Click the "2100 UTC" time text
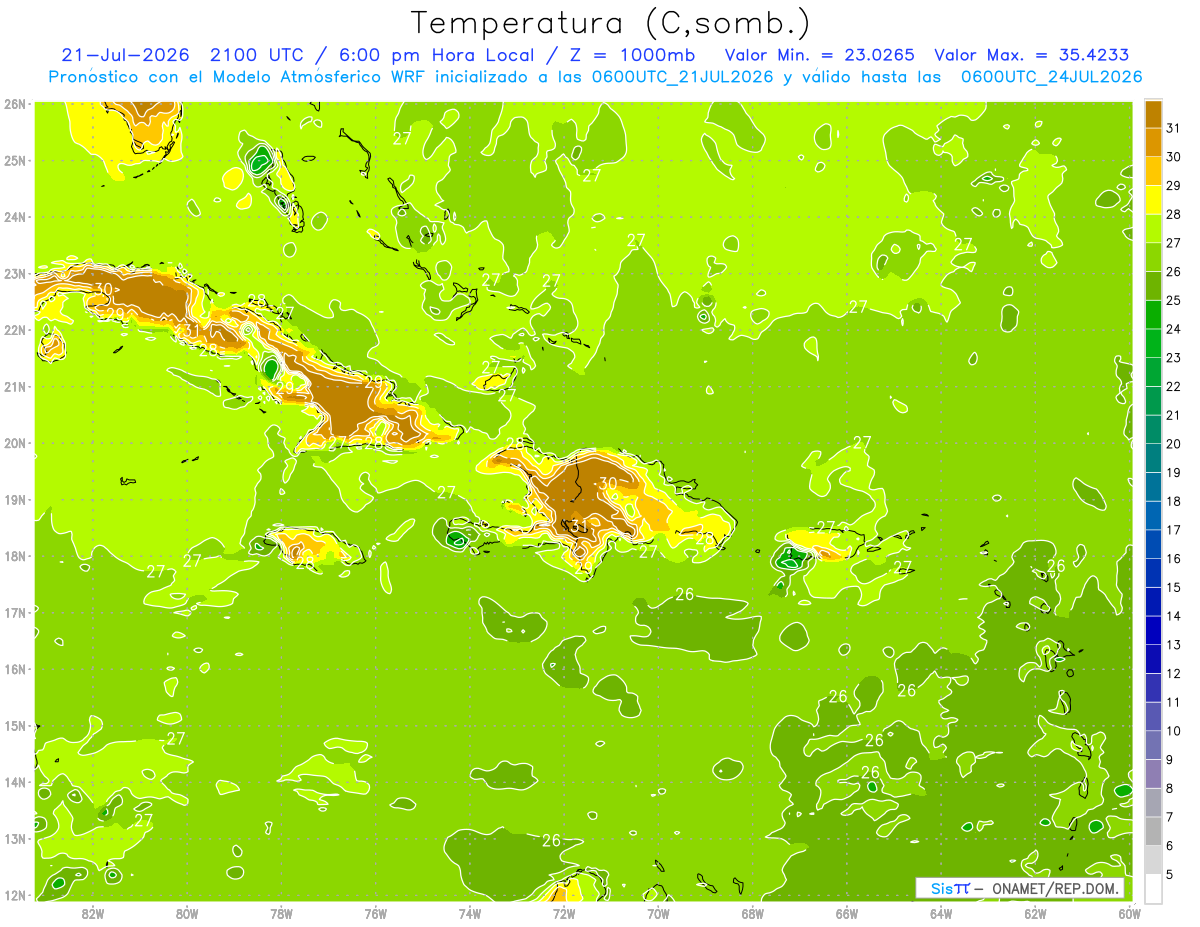 (255, 55)
